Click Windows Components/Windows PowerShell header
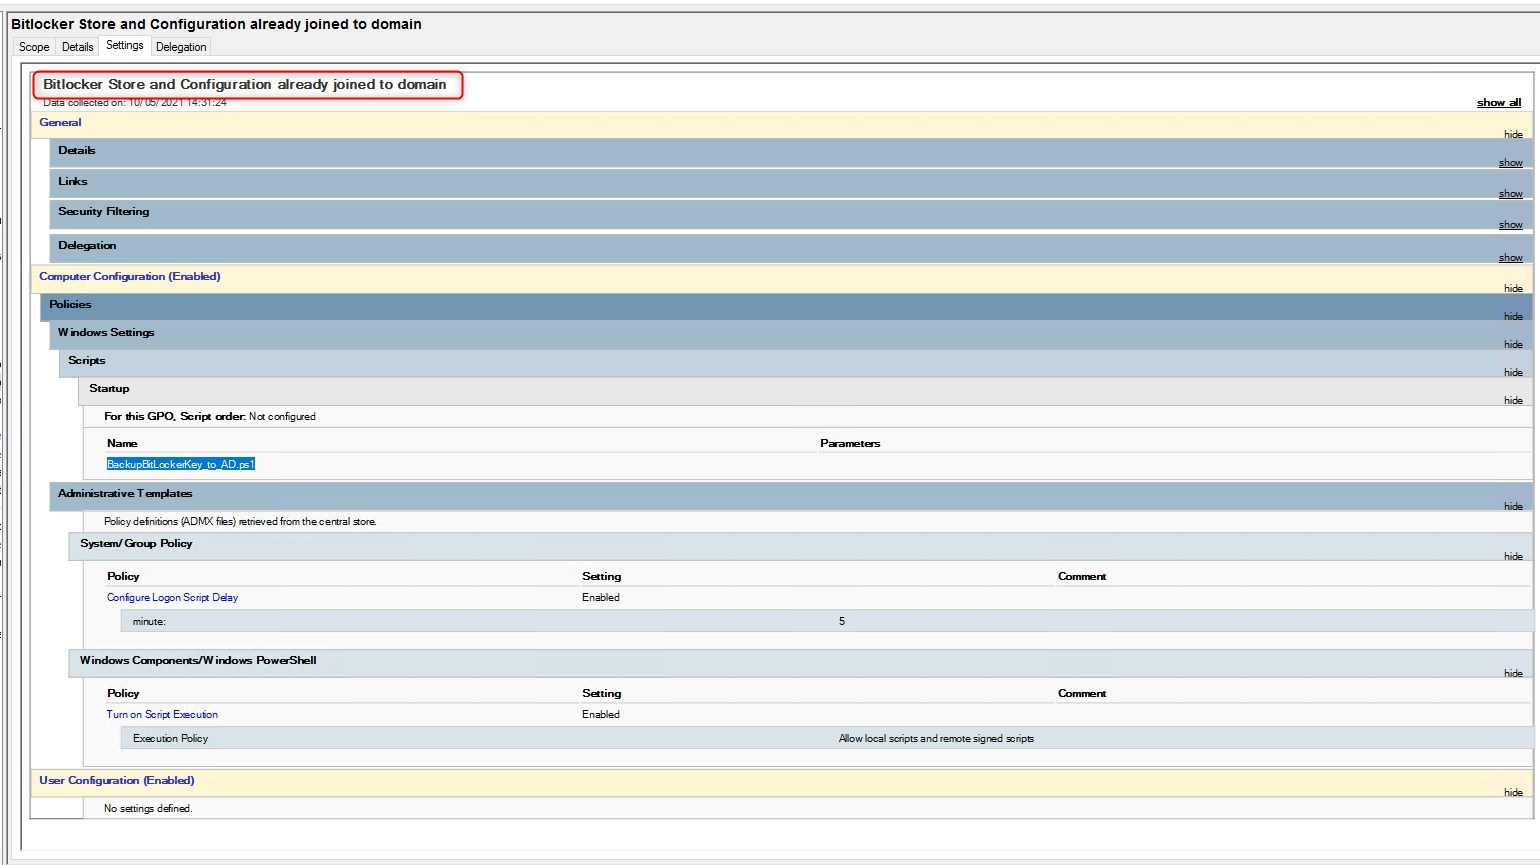1540x865 pixels. tap(800, 664)
